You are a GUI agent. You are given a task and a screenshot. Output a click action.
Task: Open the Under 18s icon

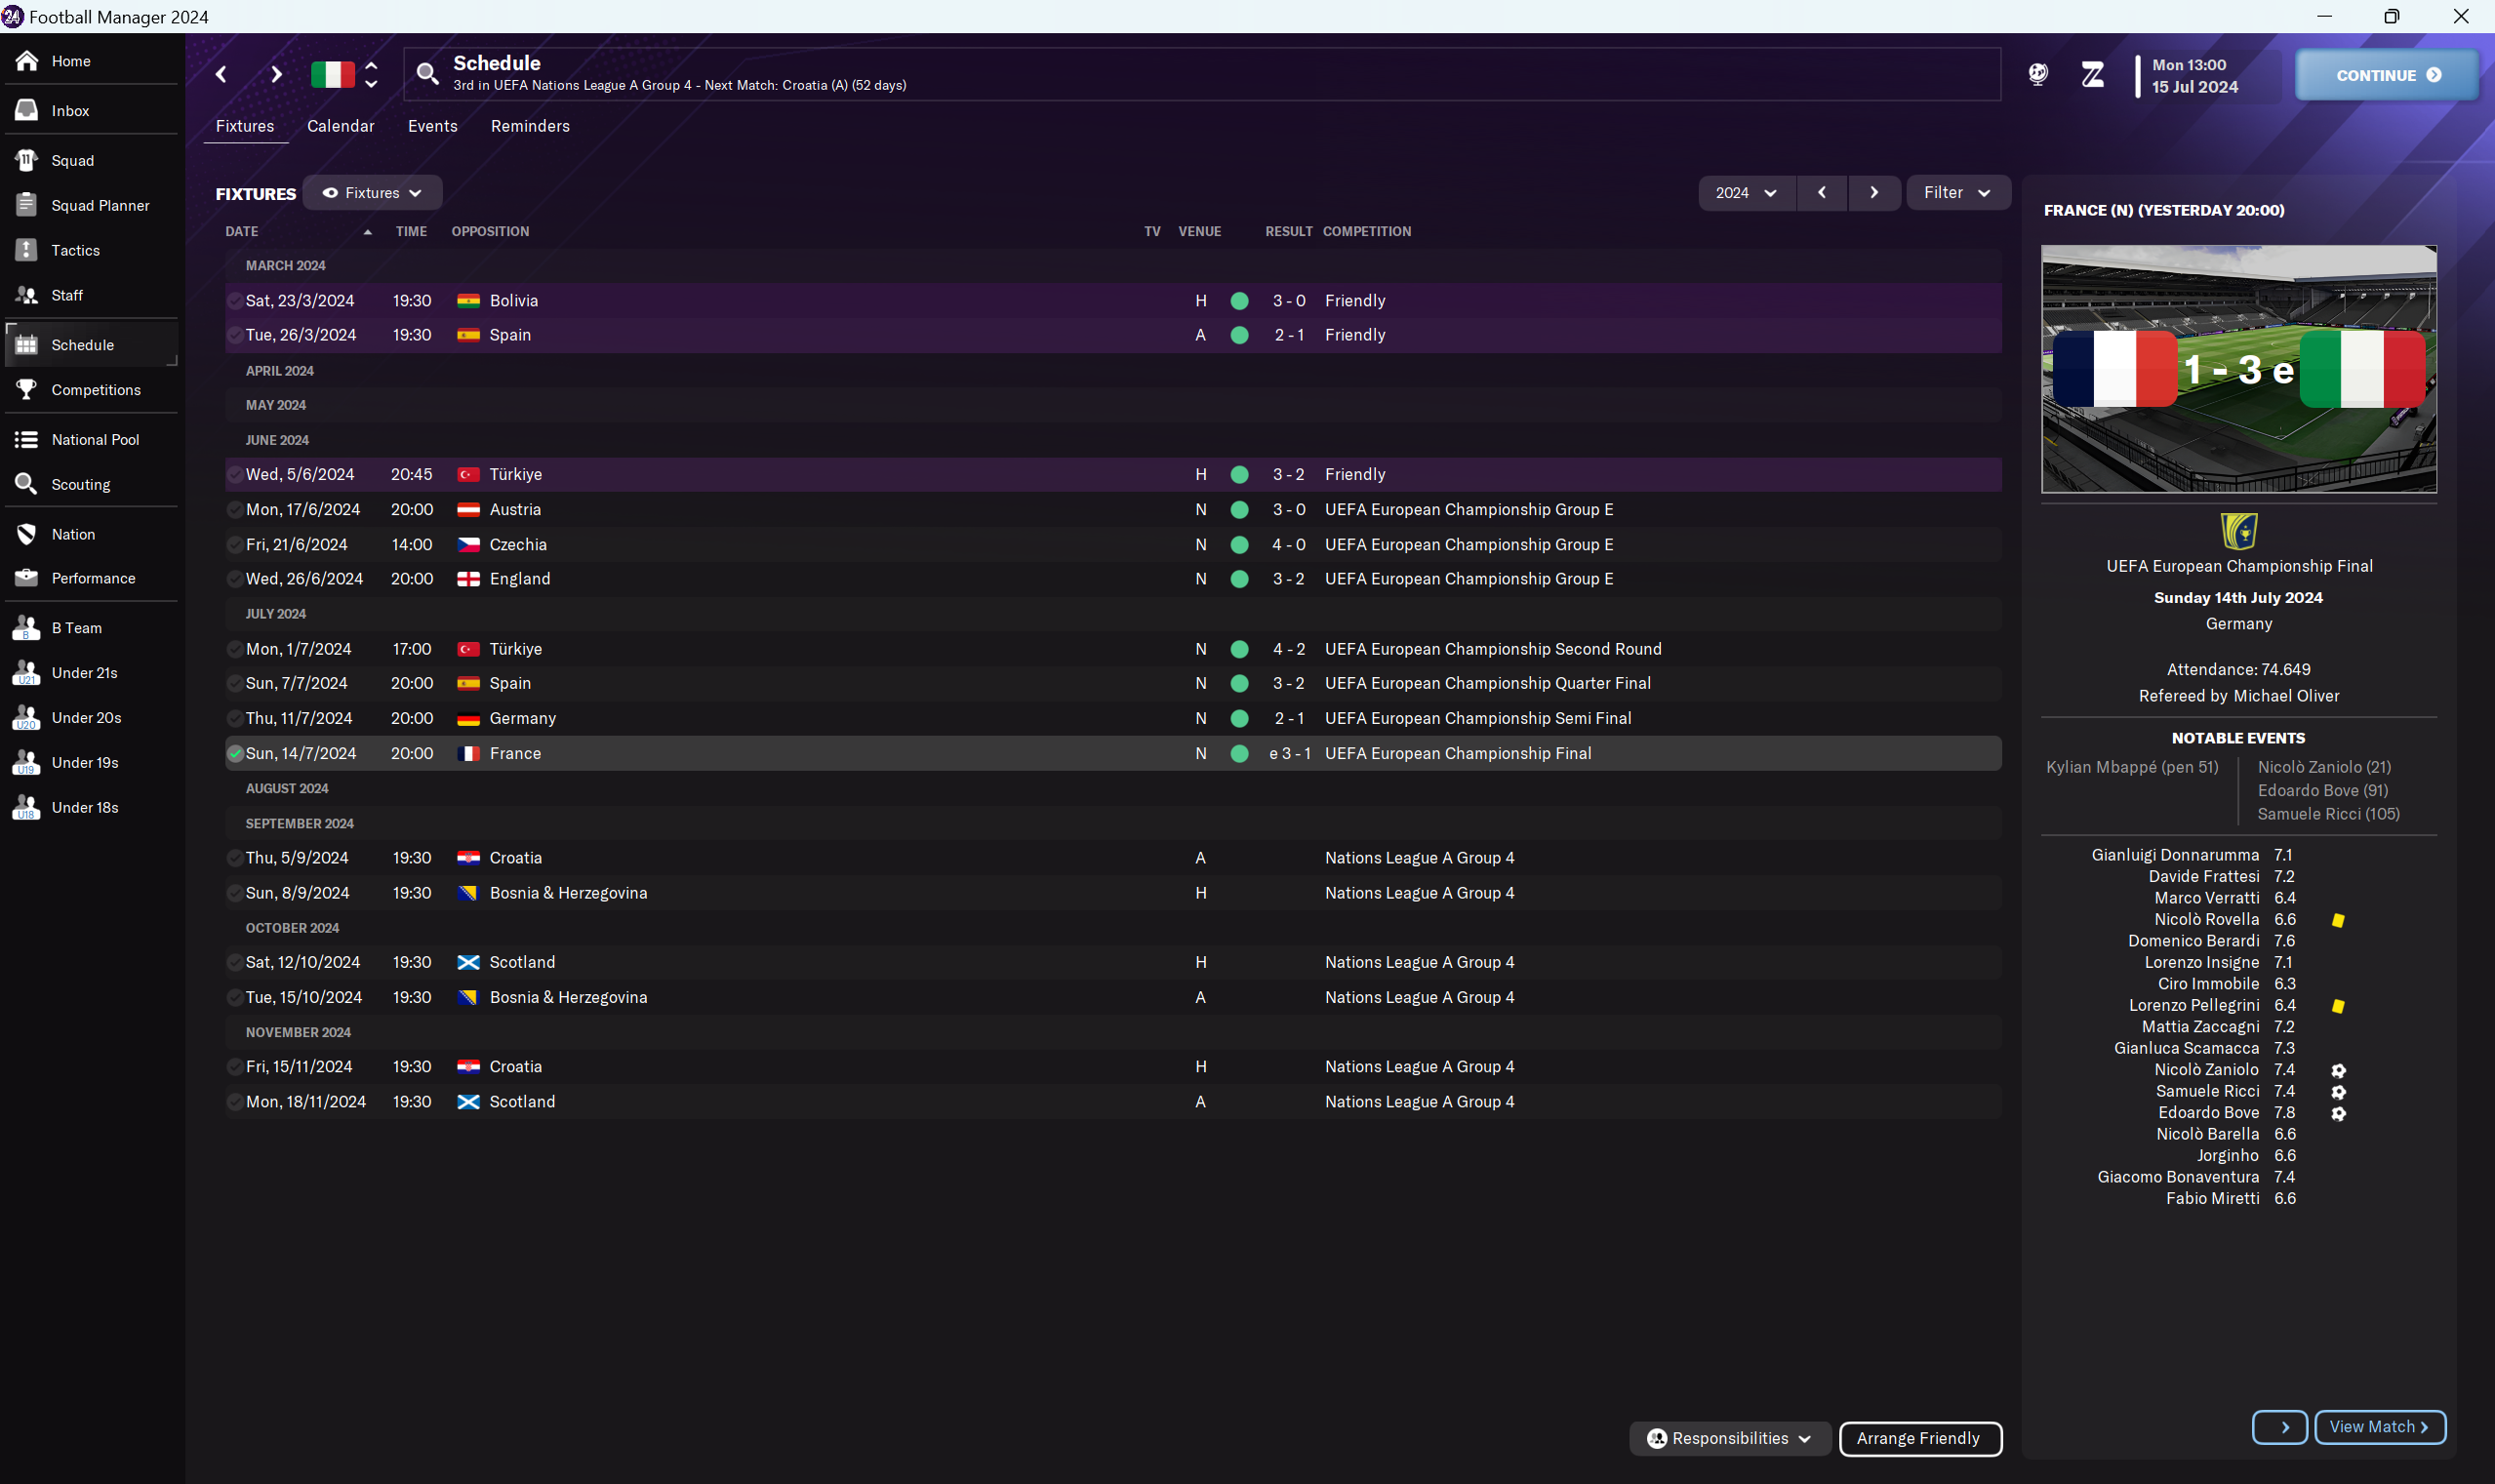point(27,808)
